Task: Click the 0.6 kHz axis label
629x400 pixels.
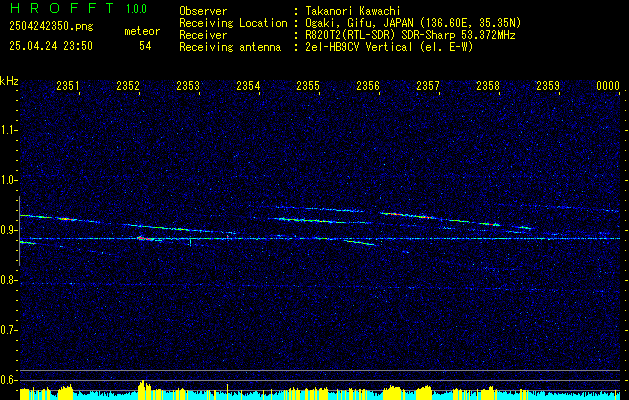Action: 8,380
